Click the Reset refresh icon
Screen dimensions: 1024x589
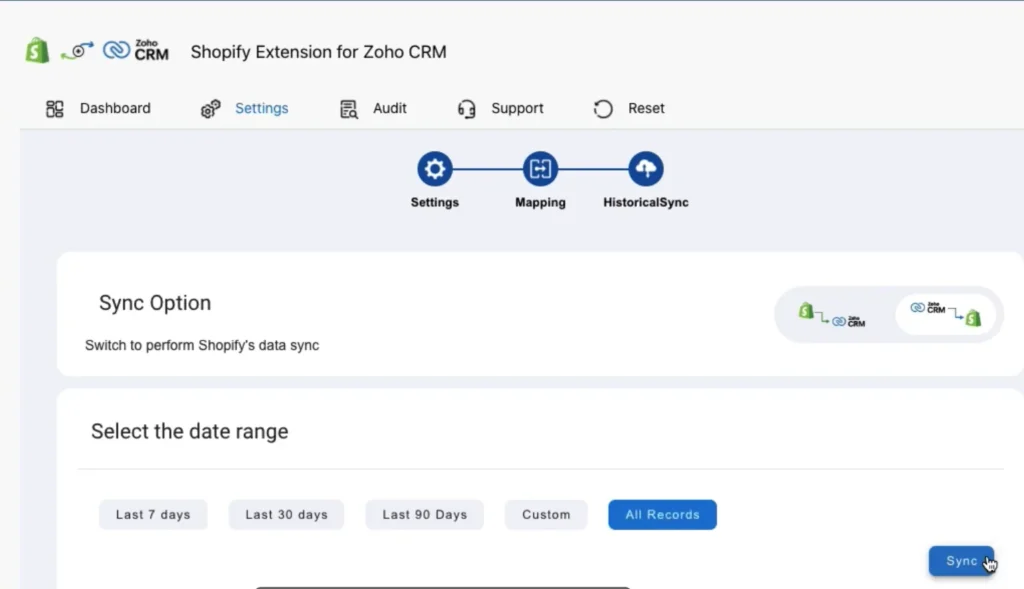coord(603,108)
